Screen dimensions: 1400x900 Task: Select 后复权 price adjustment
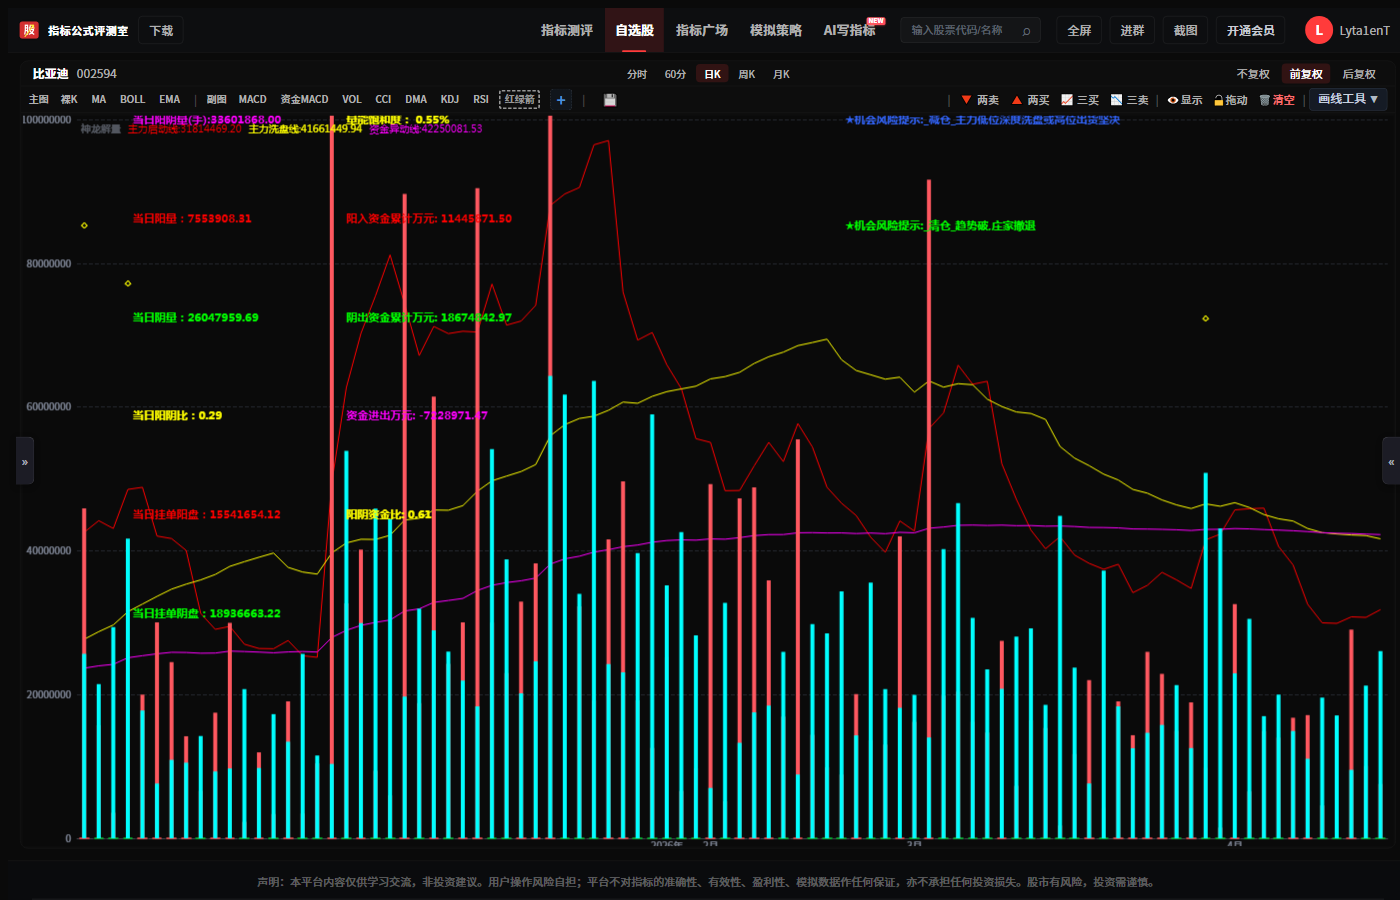(1359, 74)
